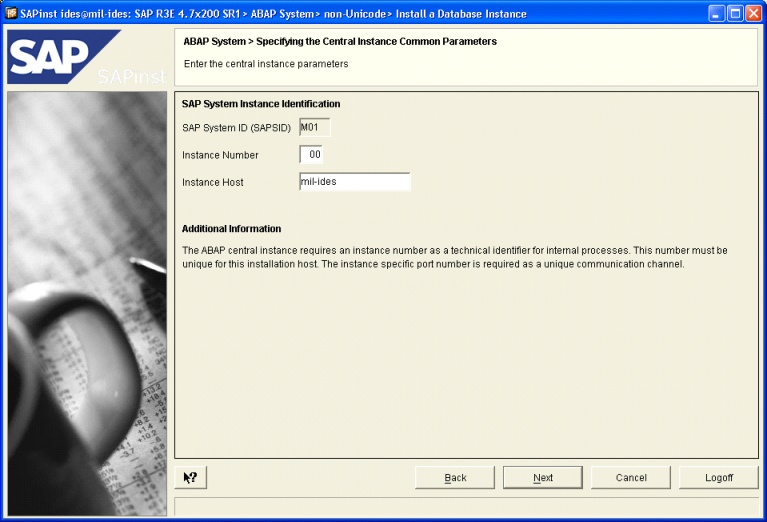Click the context help question mark button
This screenshot has width=767, height=522.
pos(191,478)
